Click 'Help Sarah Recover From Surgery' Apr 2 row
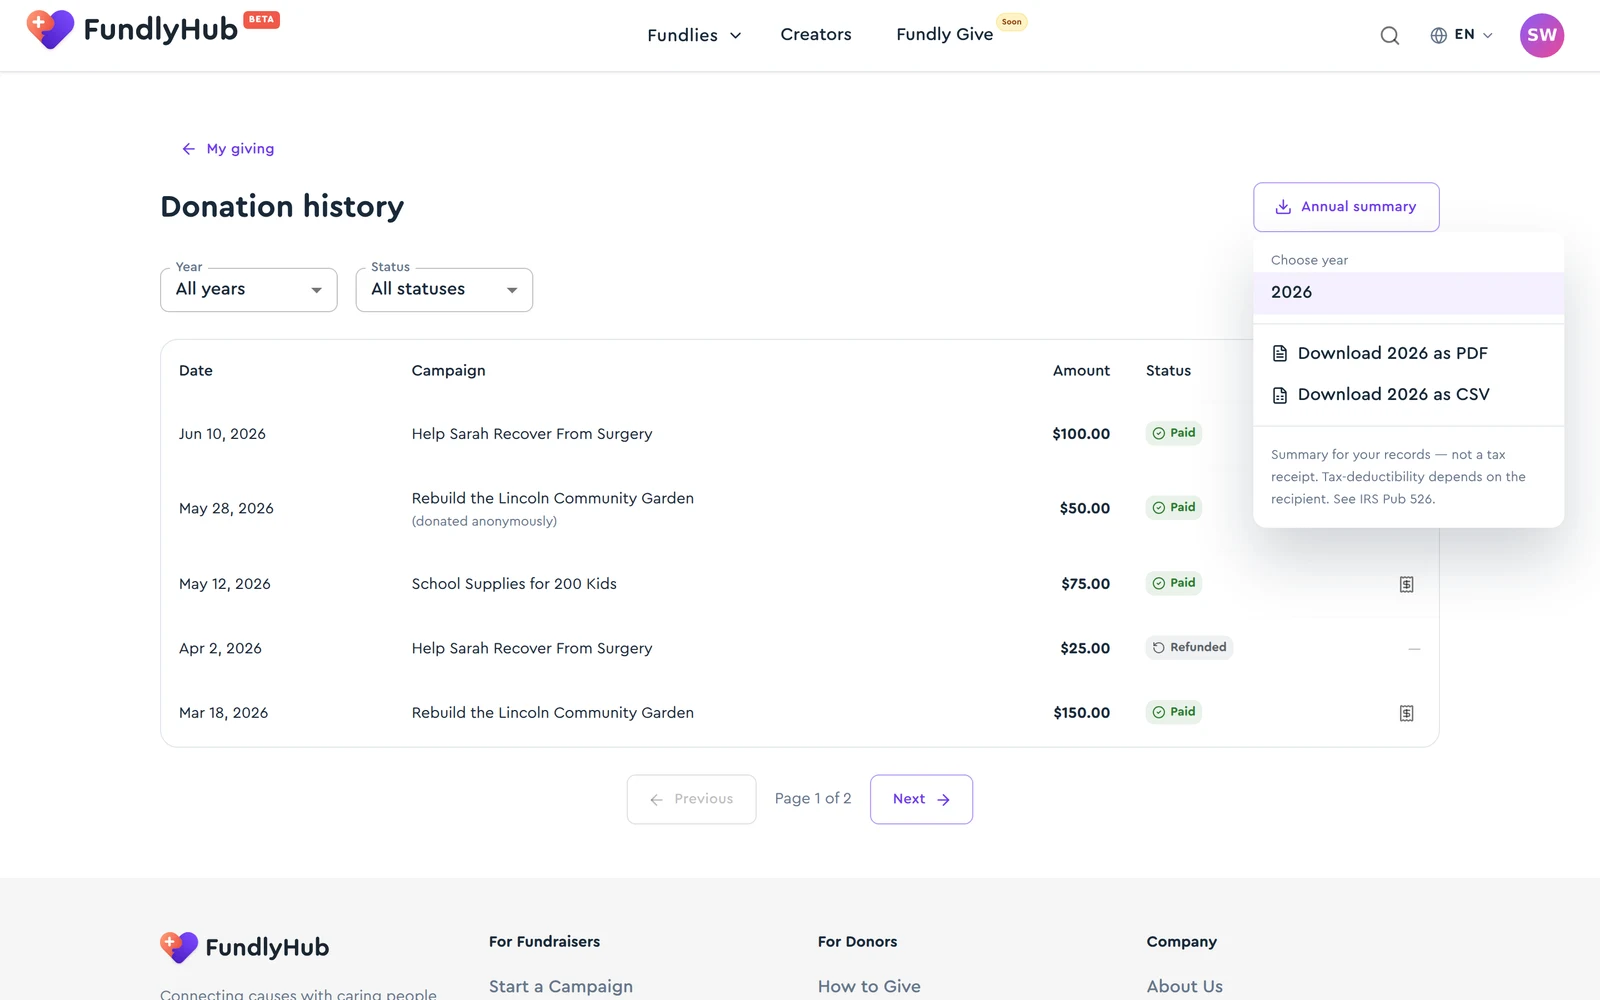 click(x=532, y=648)
